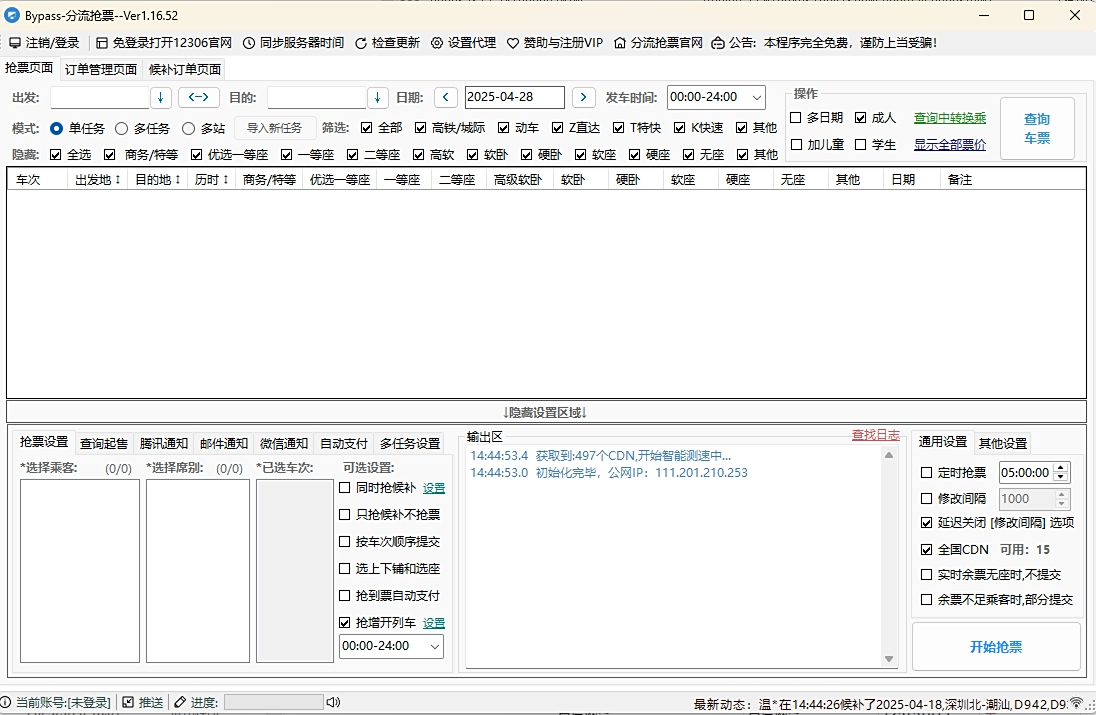Click the announcement 公告 icon
Image resolution: width=1096 pixels, height=715 pixels.
tap(718, 43)
